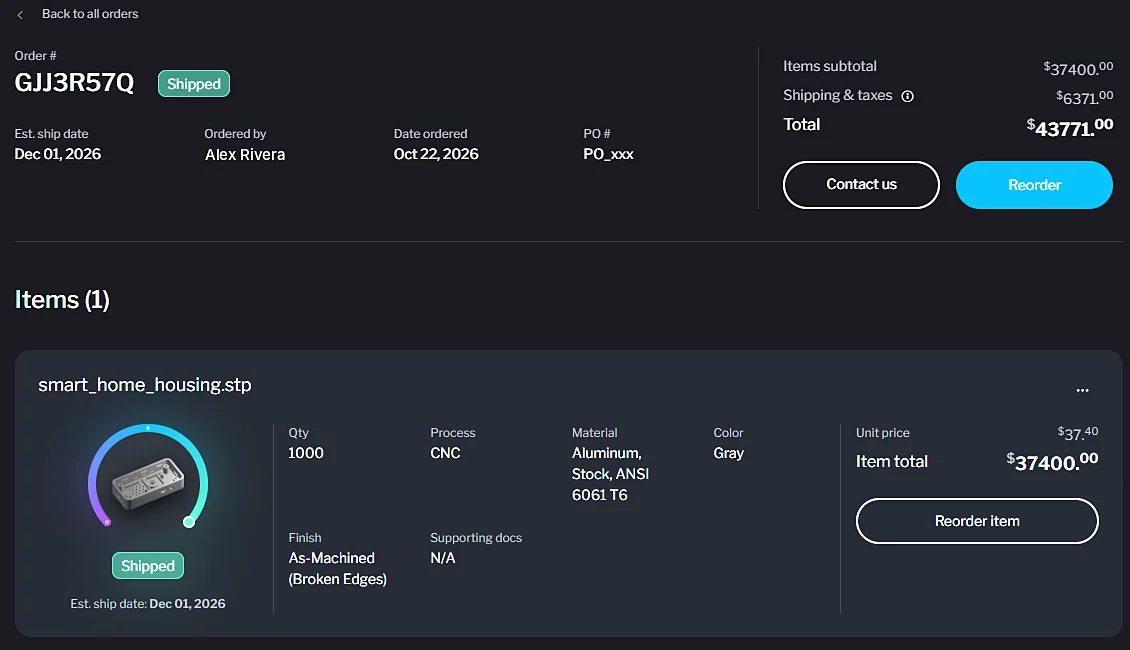
Task: Click the quantity value 1000
Action: point(306,453)
